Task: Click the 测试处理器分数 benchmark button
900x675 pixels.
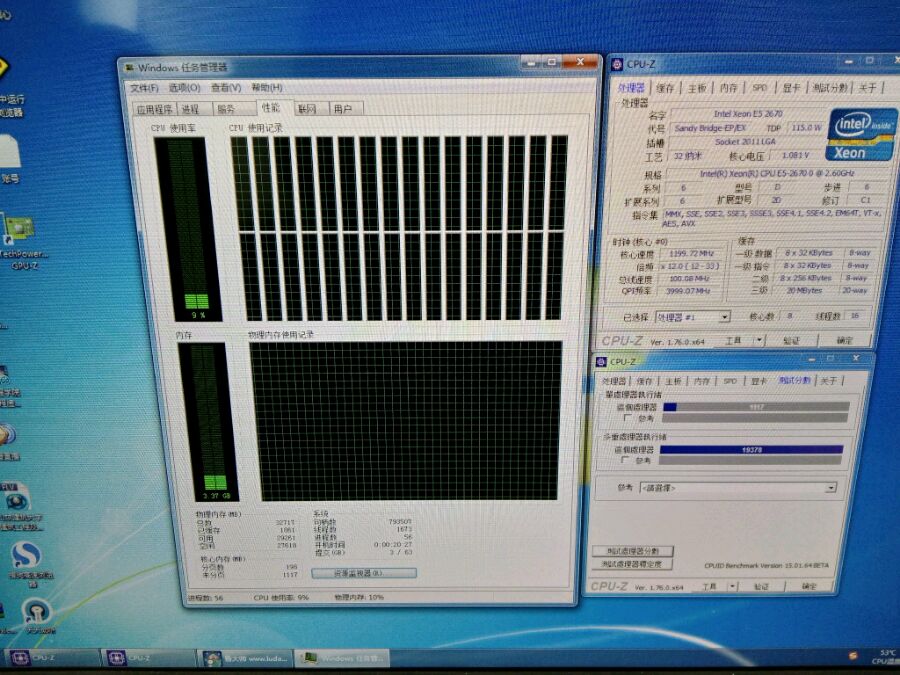Action: click(x=633, y=550)
